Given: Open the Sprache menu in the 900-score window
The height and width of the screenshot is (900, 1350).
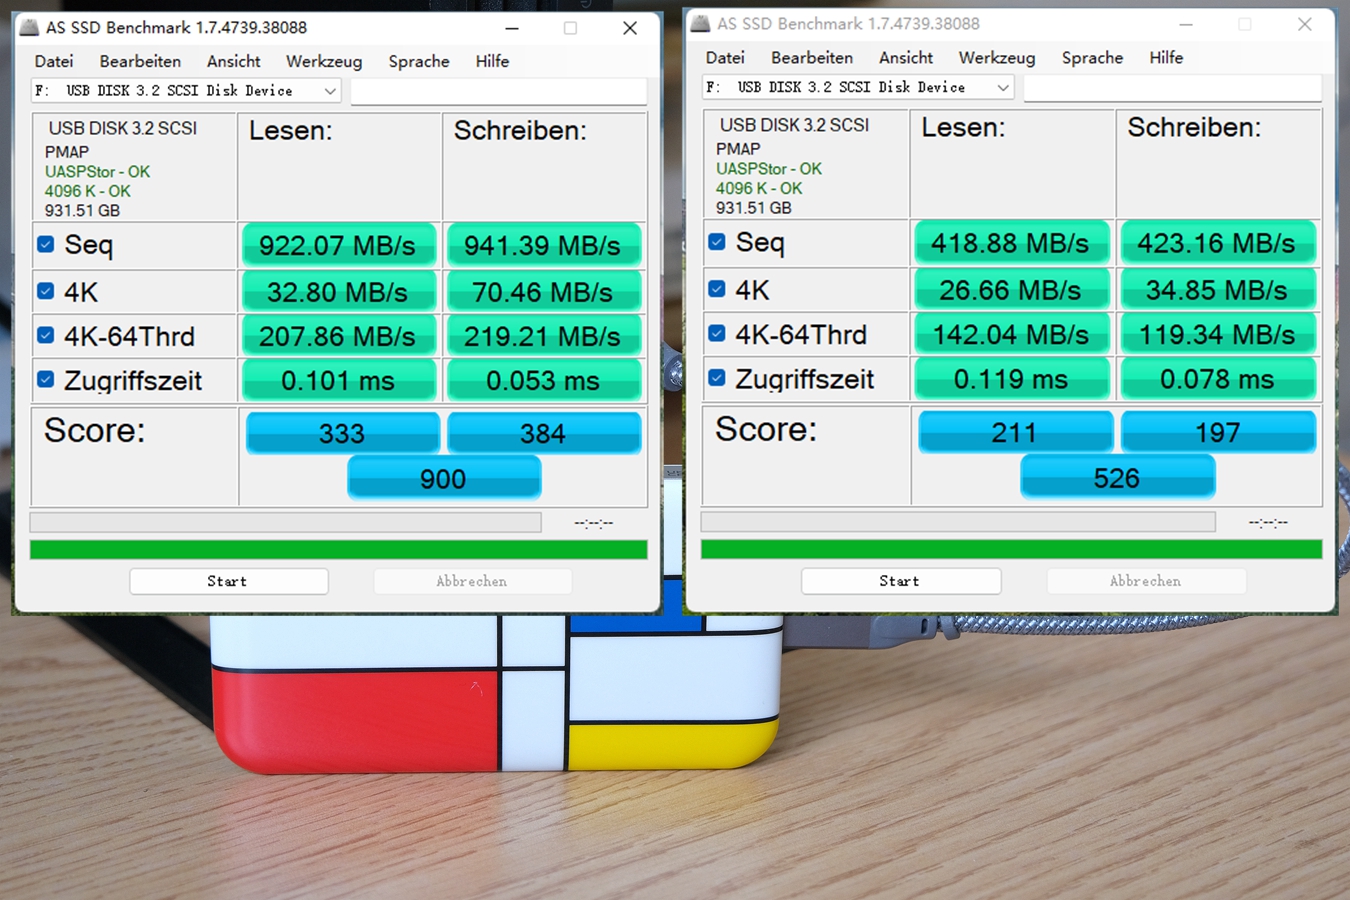Looking at the screenshot, I should tap(419, 61).
